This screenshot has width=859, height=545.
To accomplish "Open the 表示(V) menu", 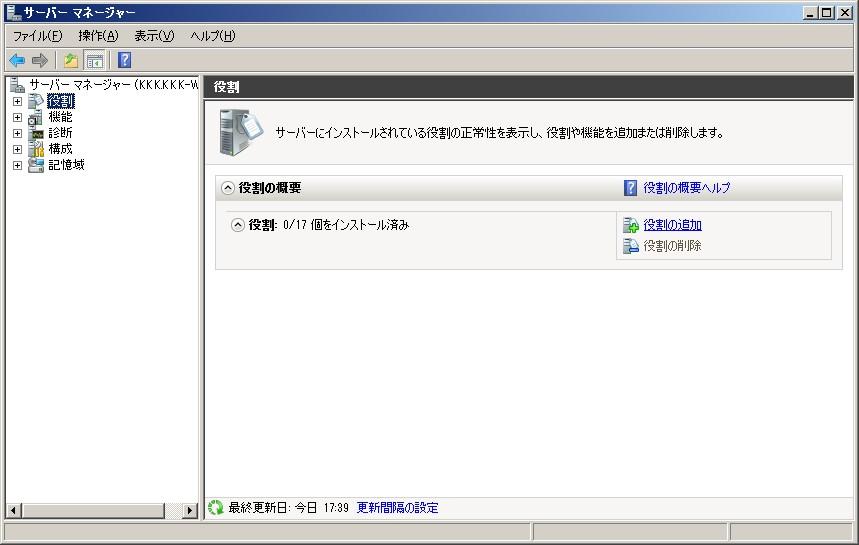I will (154, 36).
